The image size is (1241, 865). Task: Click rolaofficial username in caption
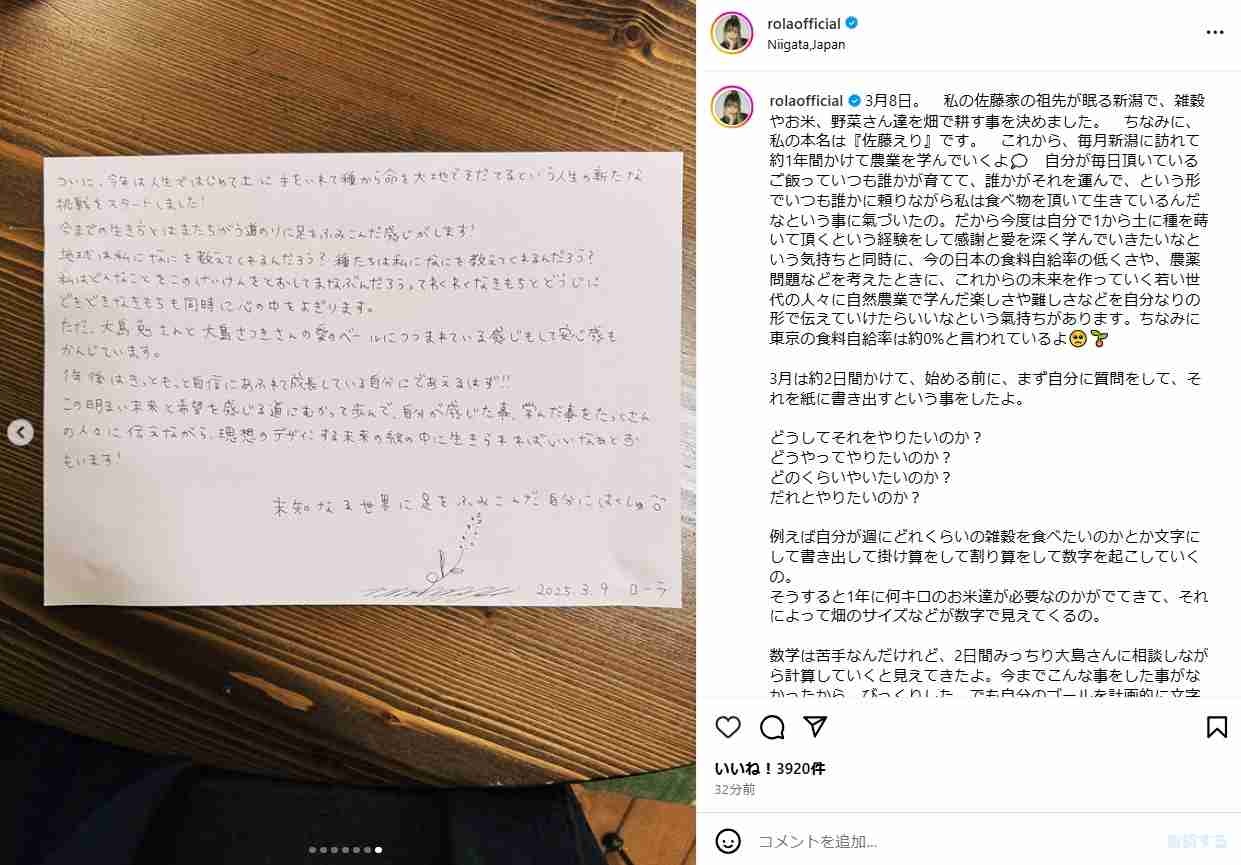pyautogui.click(x=806, y=101)
